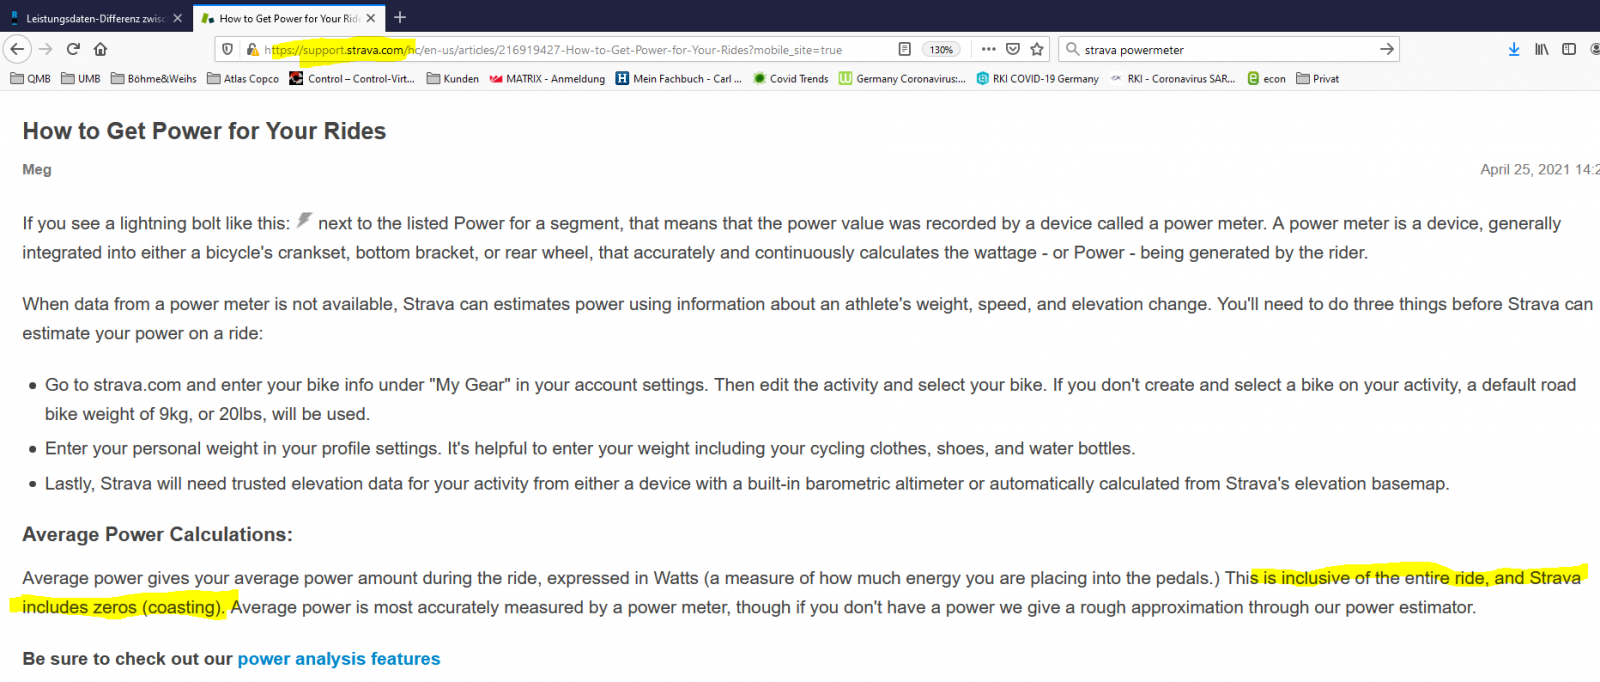Toggle reader view for this article

click(904, 49)
